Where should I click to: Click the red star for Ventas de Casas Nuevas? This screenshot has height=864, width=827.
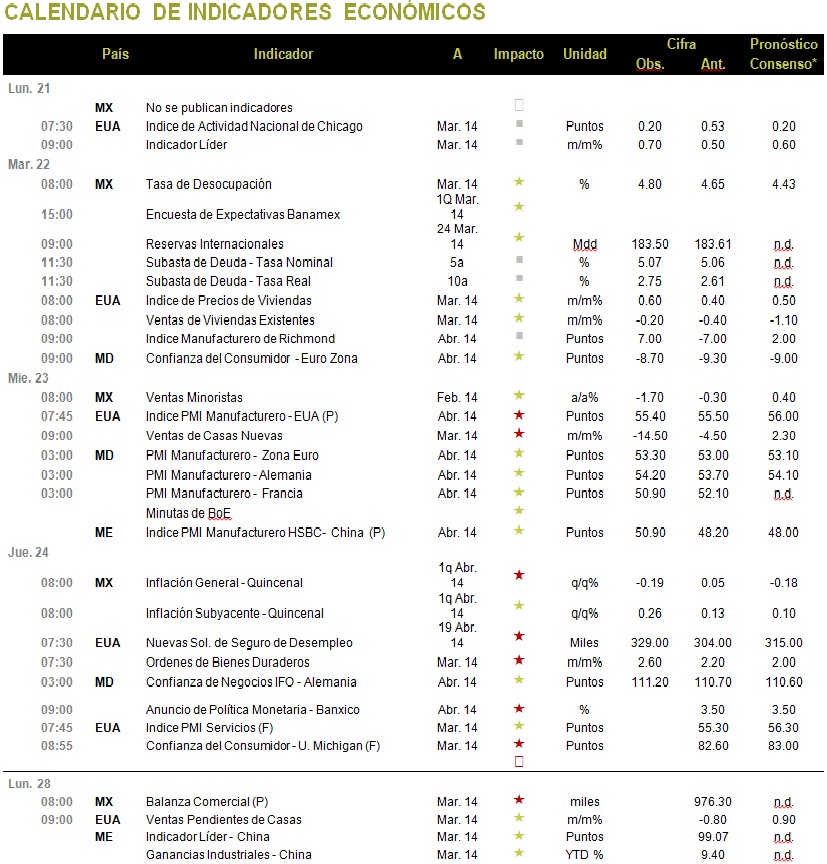pyautogui.click(x=518, y=434)
